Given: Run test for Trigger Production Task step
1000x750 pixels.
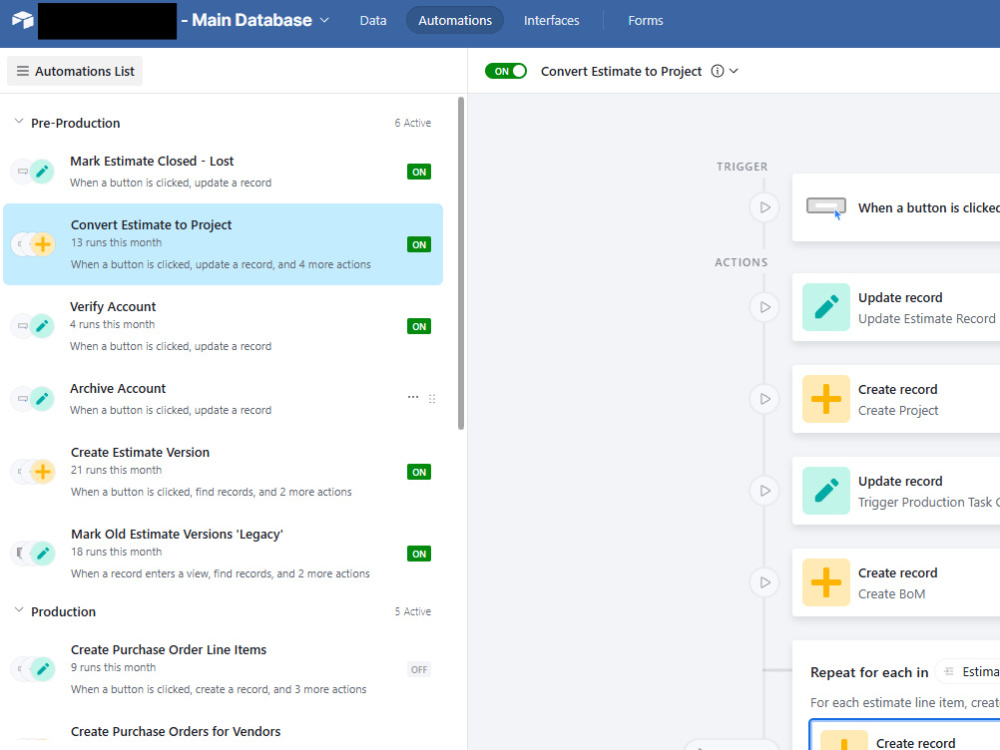Looking at the screenshot, I should 765,490.
